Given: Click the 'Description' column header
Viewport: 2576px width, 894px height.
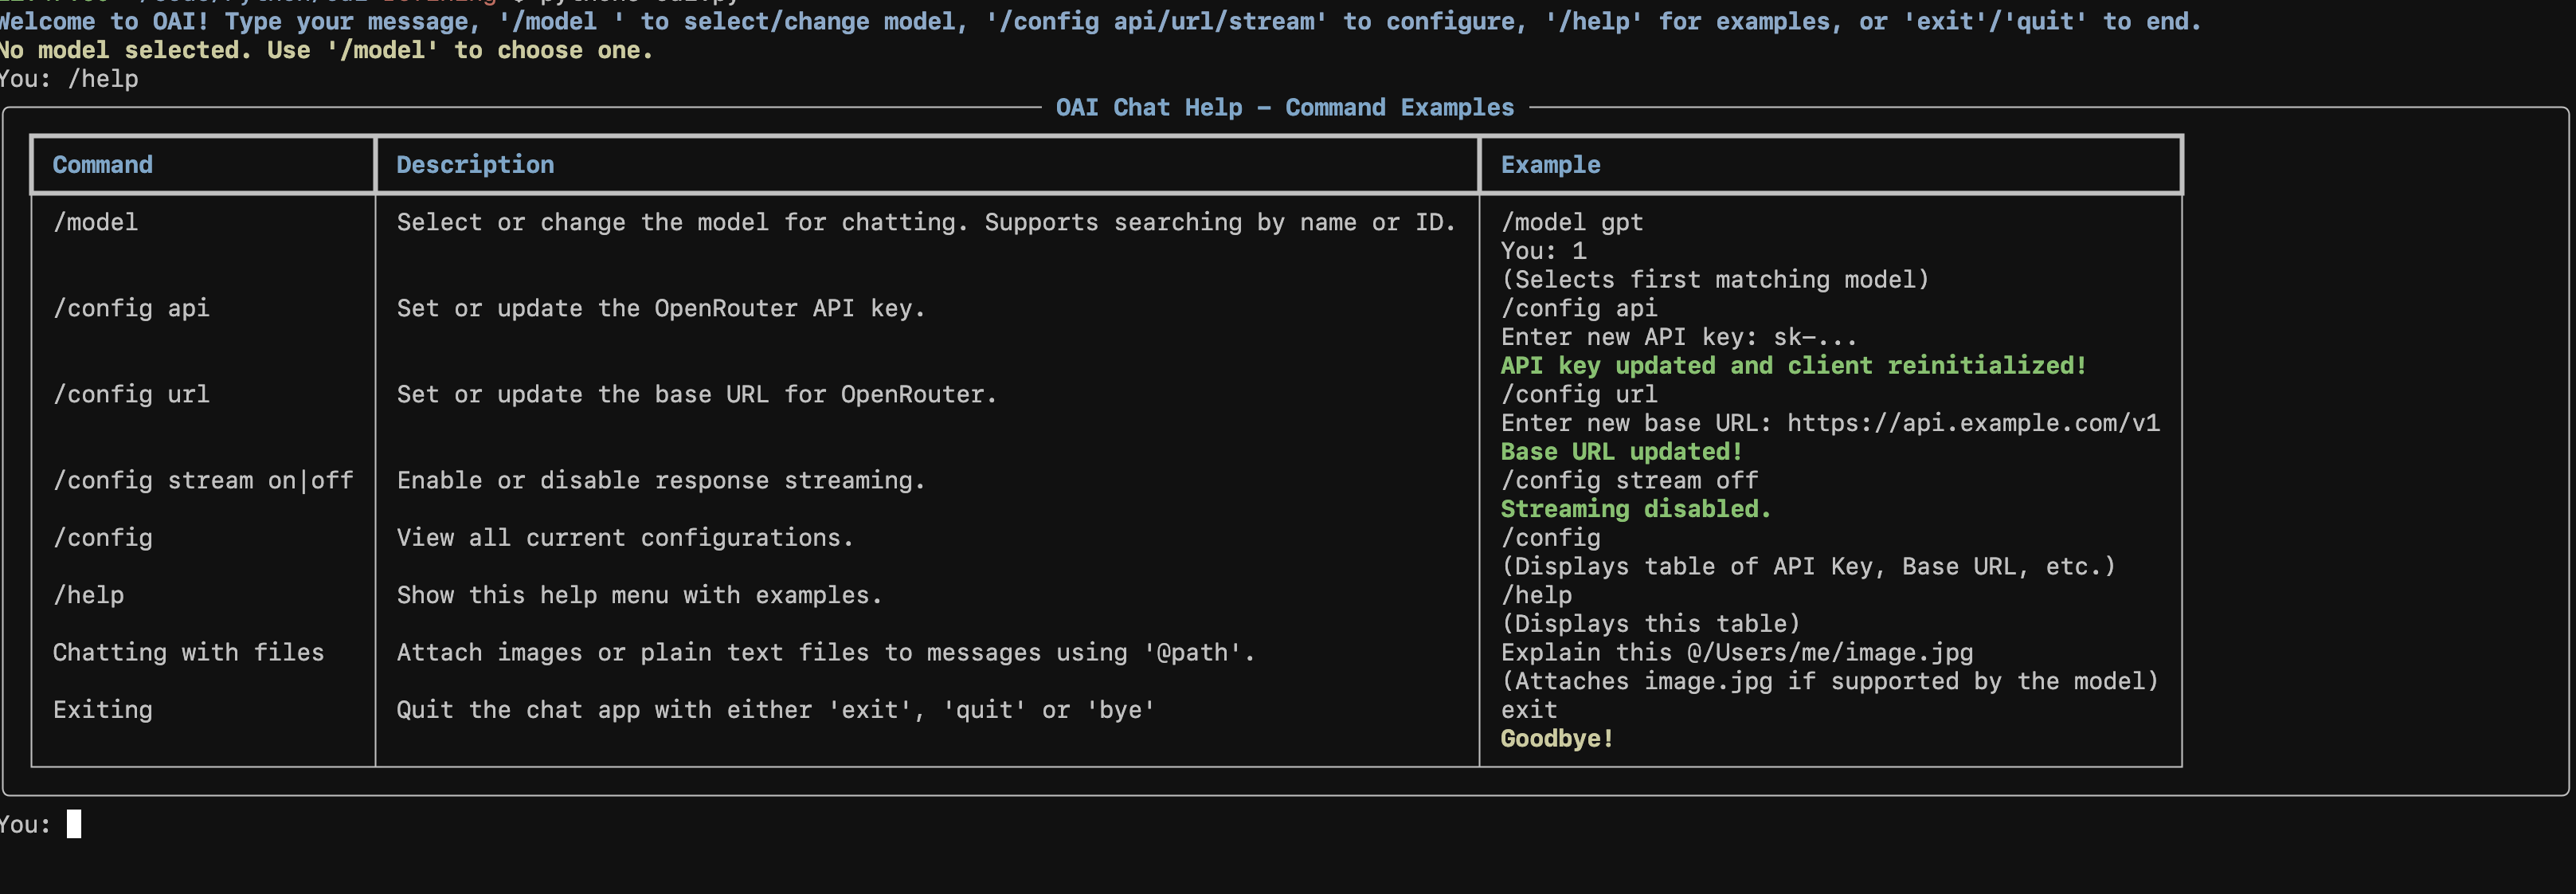Looking at the screenshot, I should tap(474, 165).
